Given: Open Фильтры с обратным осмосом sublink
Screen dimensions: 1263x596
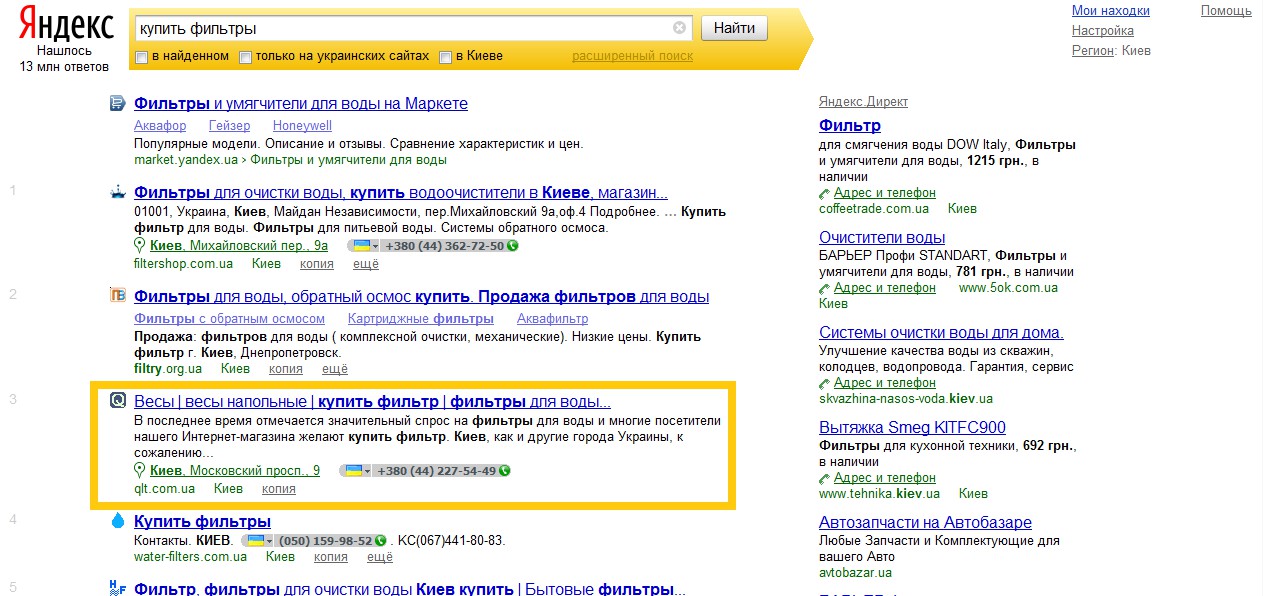Looking at the screenshot, I should coord(229,319).
